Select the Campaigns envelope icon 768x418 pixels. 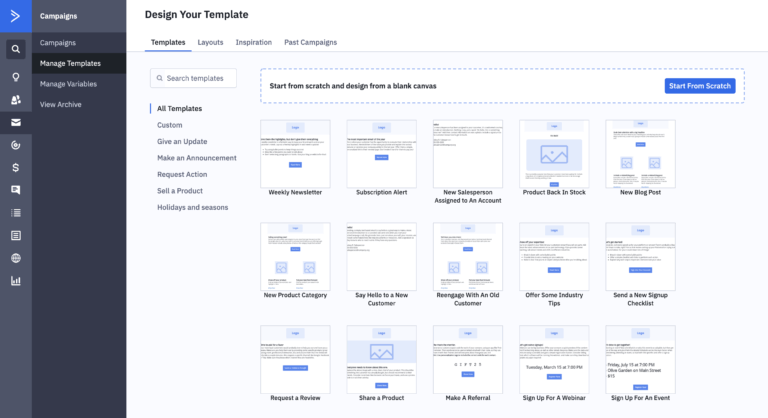click(16, 123)
